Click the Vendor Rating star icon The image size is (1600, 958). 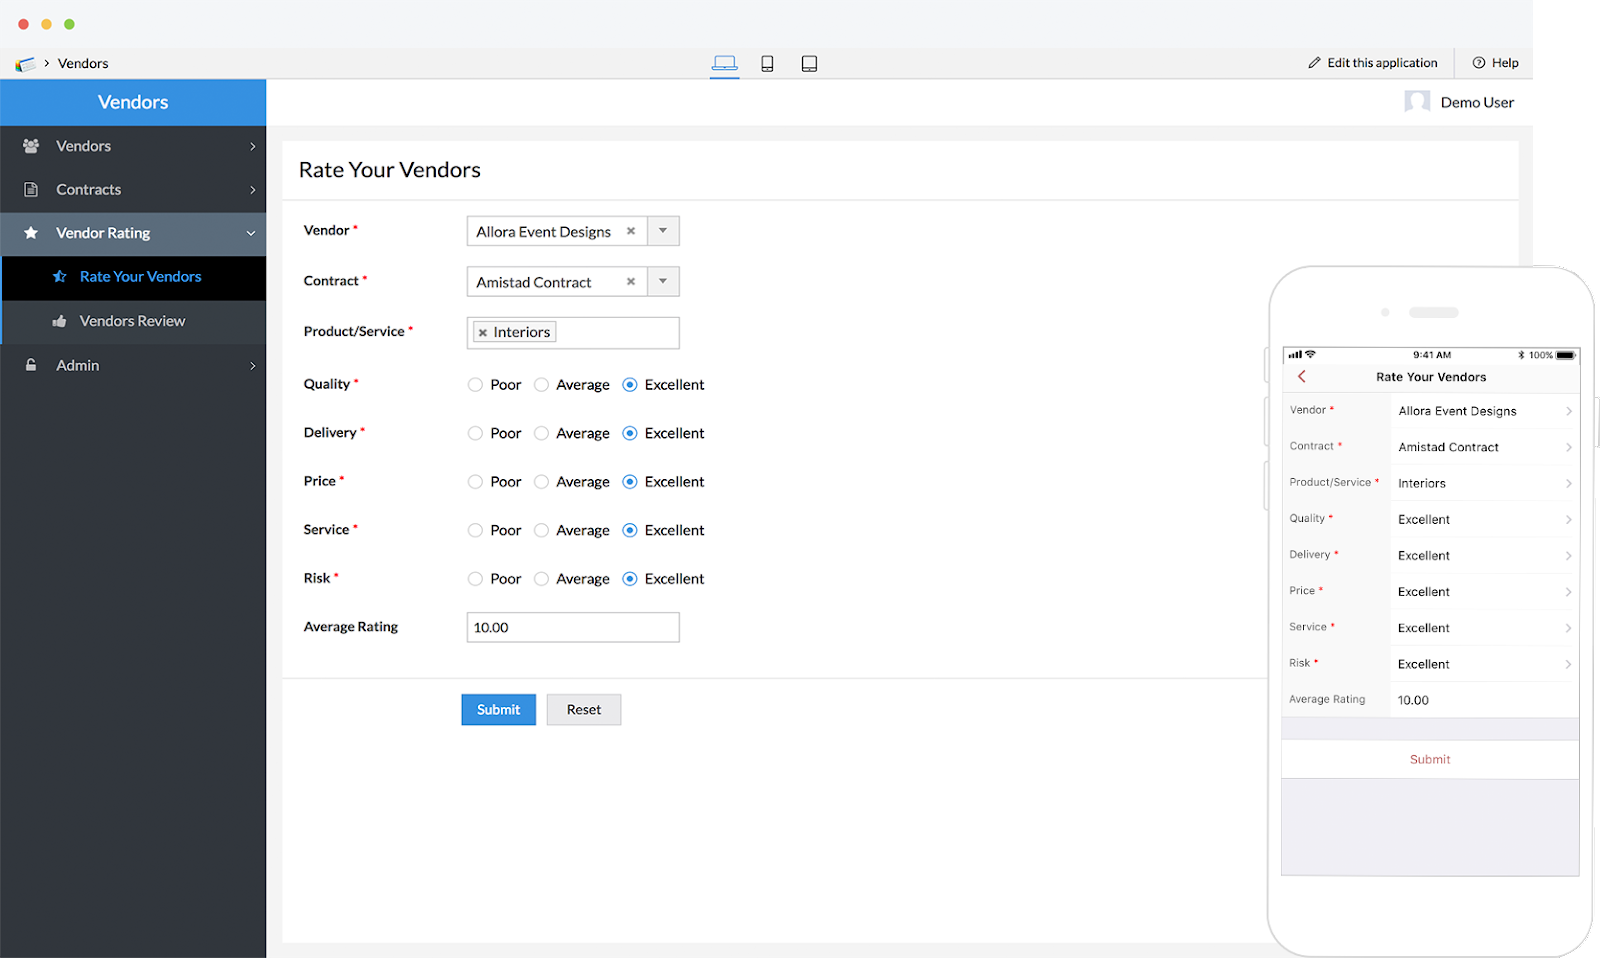pos(30,233)
